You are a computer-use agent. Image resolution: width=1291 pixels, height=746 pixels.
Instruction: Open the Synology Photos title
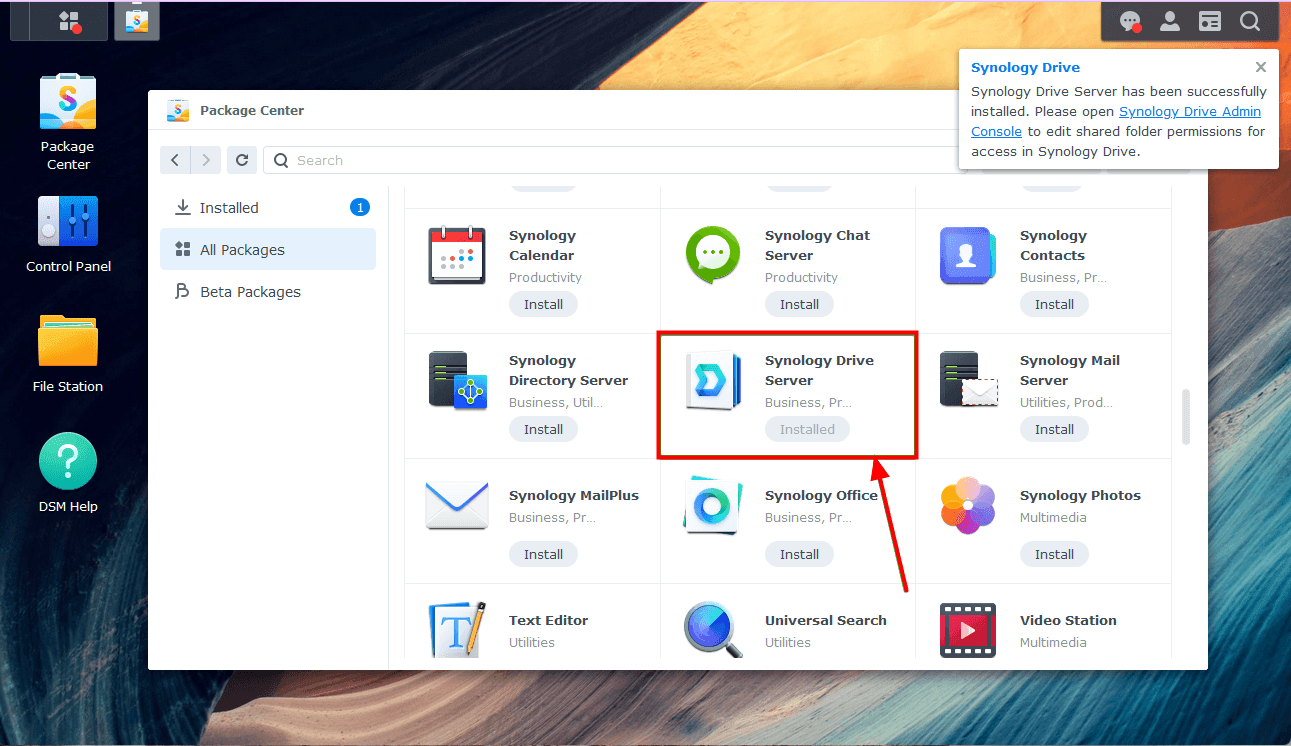point(1081,496)
